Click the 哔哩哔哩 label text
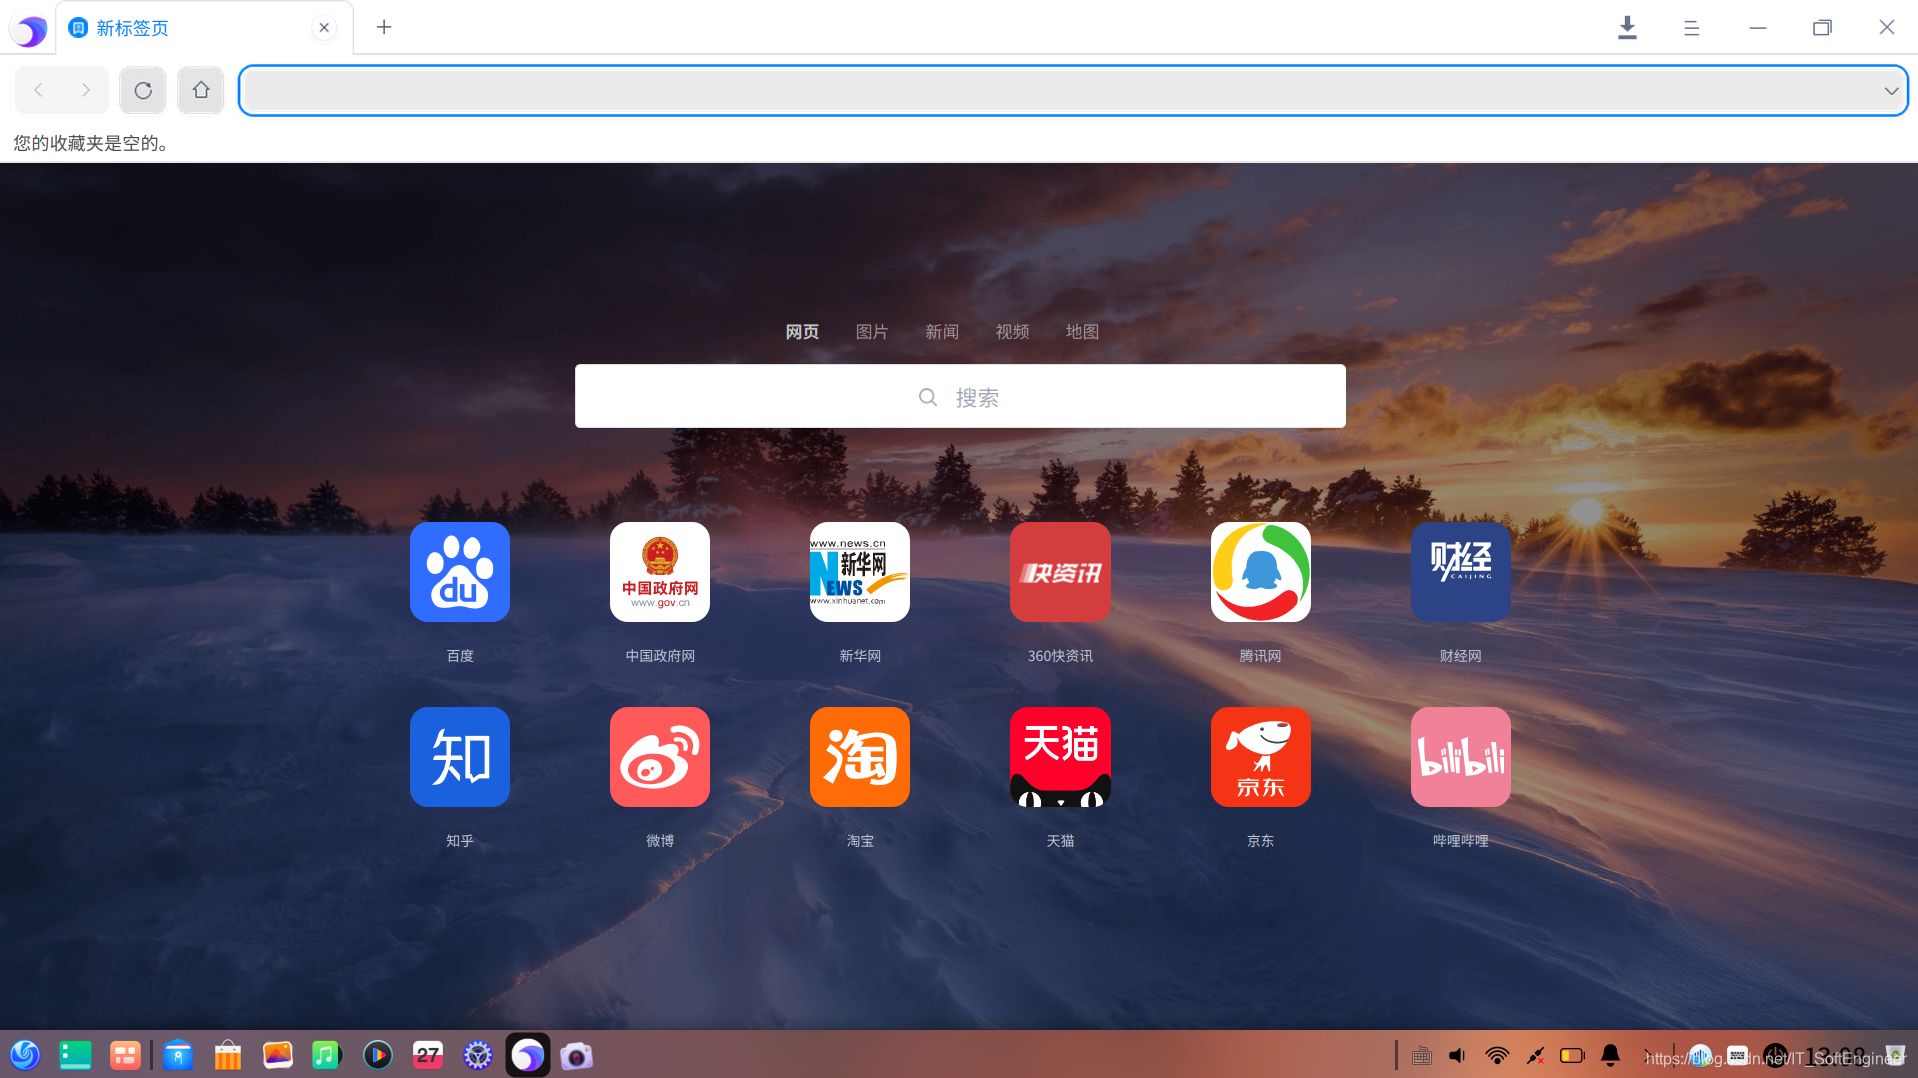Screen dimensions: 1918x1078 point(1460,841)
